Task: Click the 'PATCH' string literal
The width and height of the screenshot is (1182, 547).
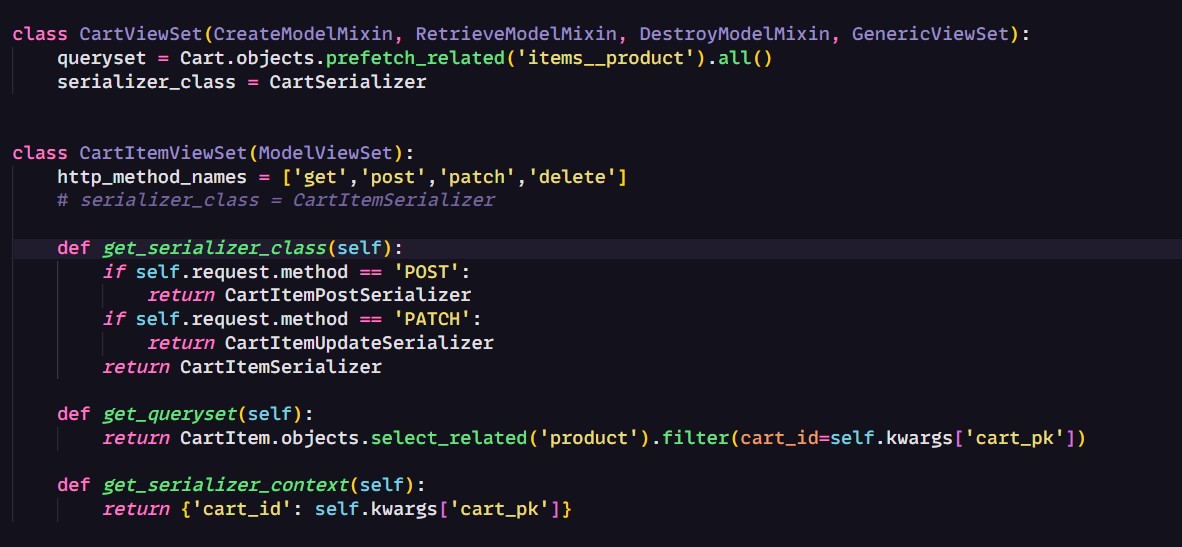Action: point(432,319)
